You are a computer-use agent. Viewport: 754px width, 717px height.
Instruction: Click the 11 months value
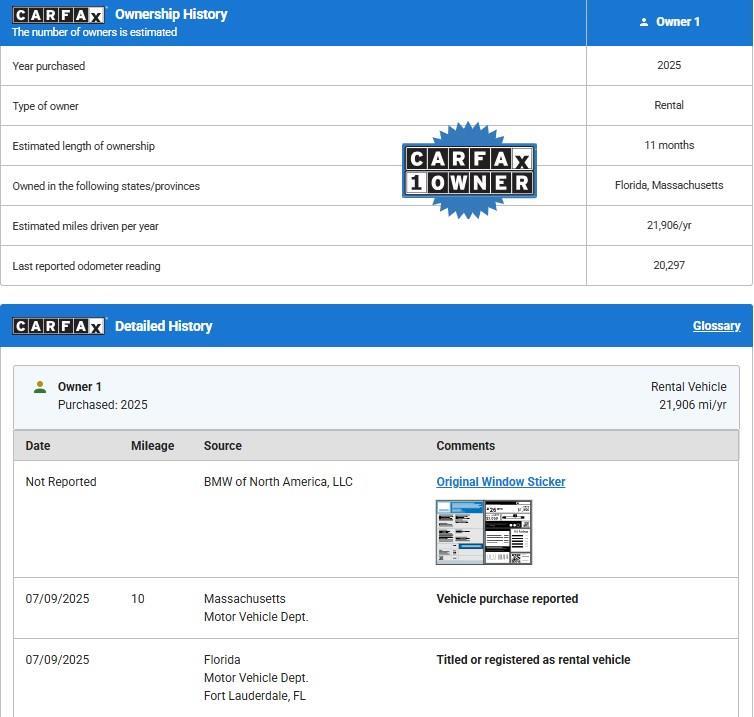(x=669, y=145)
